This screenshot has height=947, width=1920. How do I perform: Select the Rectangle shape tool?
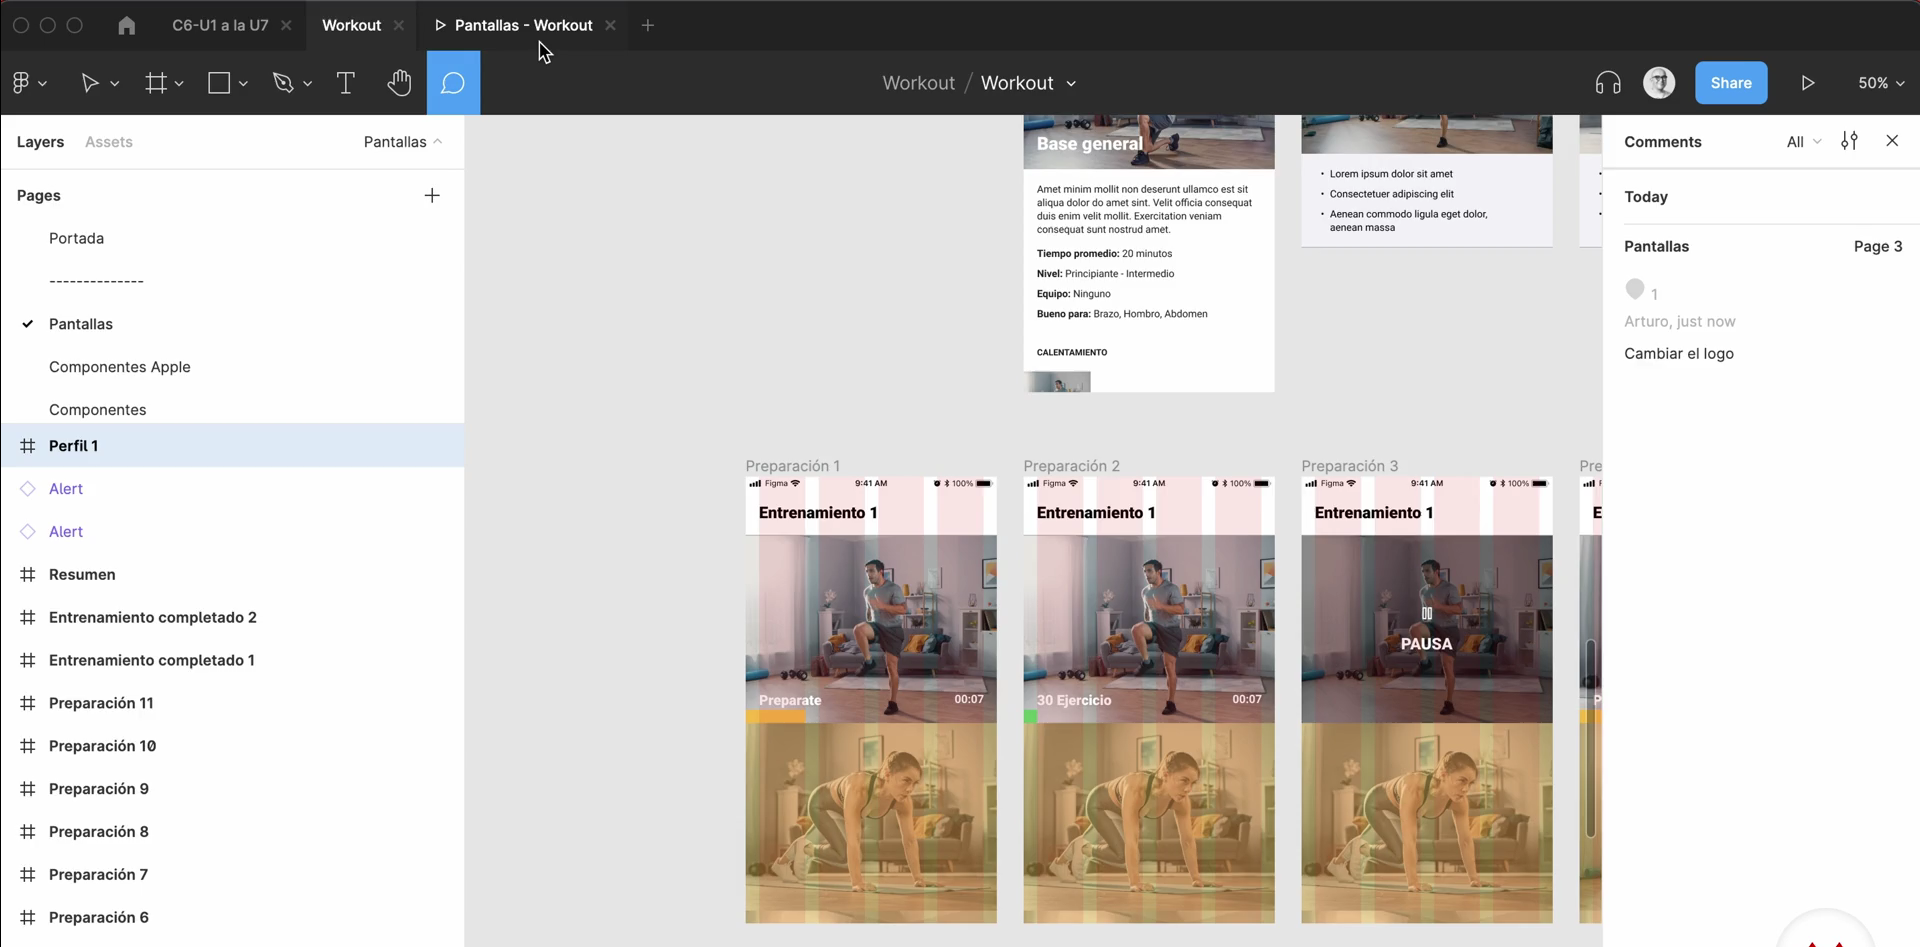[x=219, y=83]
